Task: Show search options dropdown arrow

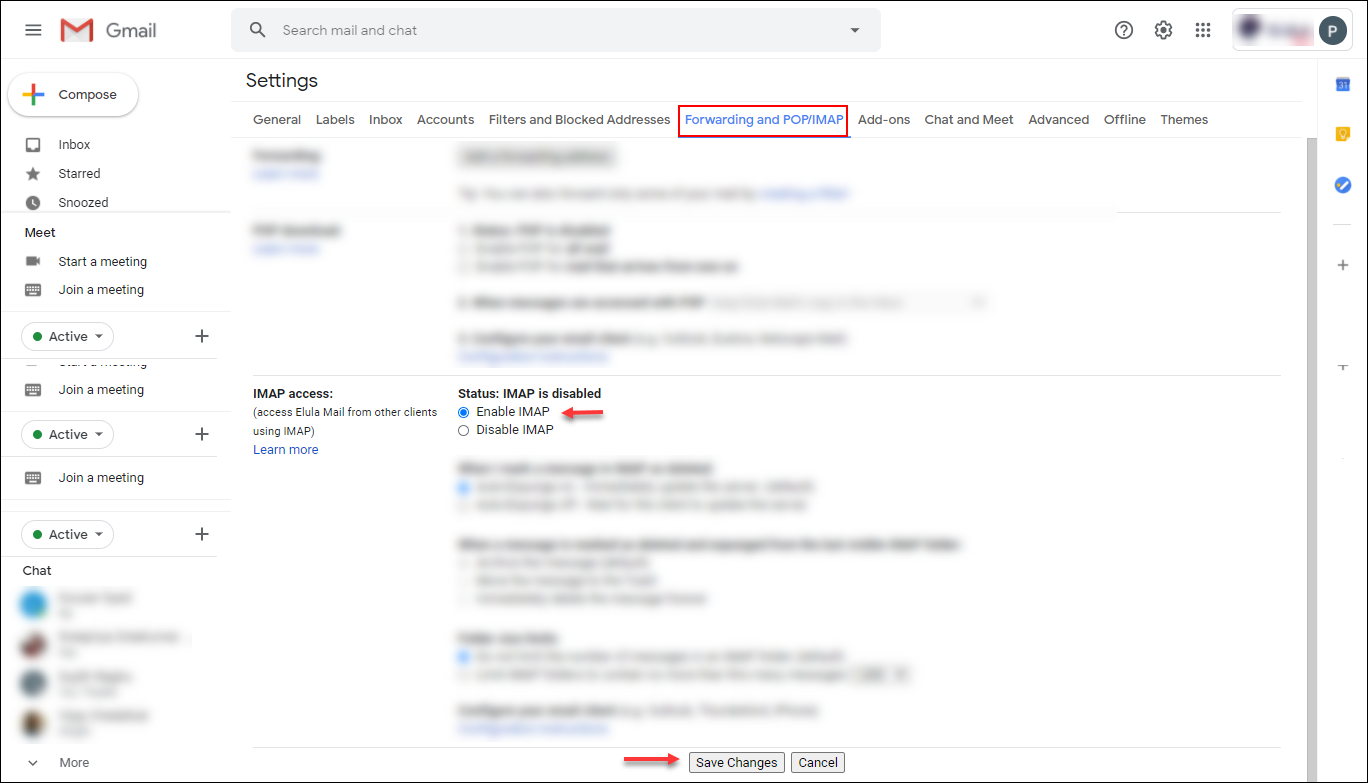Action: 855,30
